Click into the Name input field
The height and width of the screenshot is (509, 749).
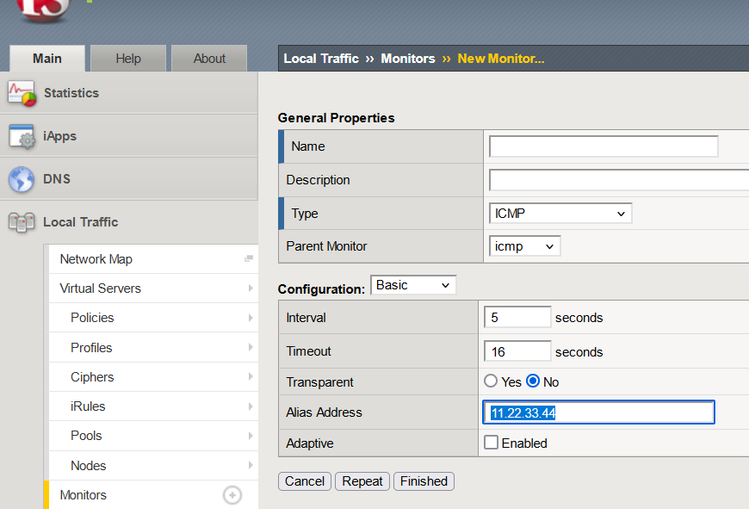(x=603, y=146)
